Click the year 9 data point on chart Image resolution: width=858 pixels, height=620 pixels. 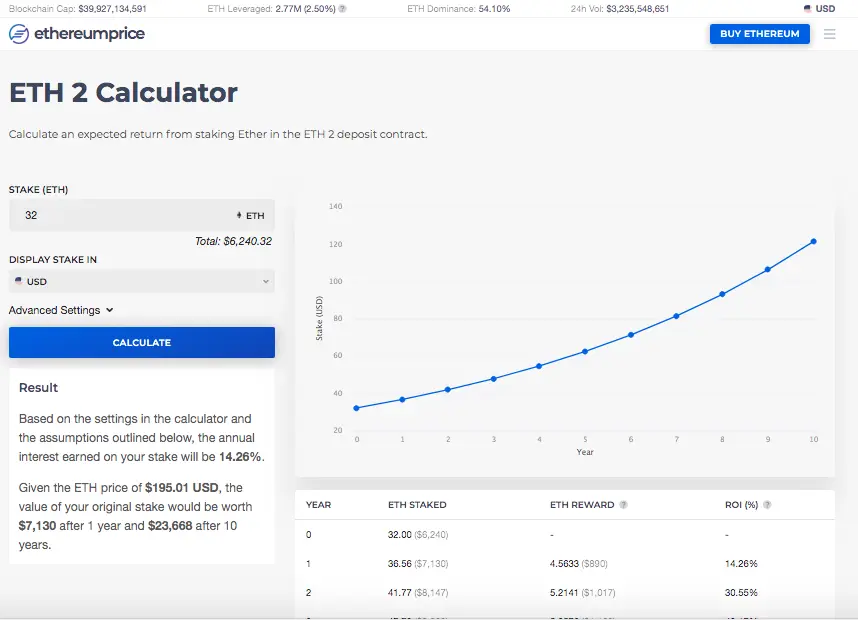(x=768, y=269)
